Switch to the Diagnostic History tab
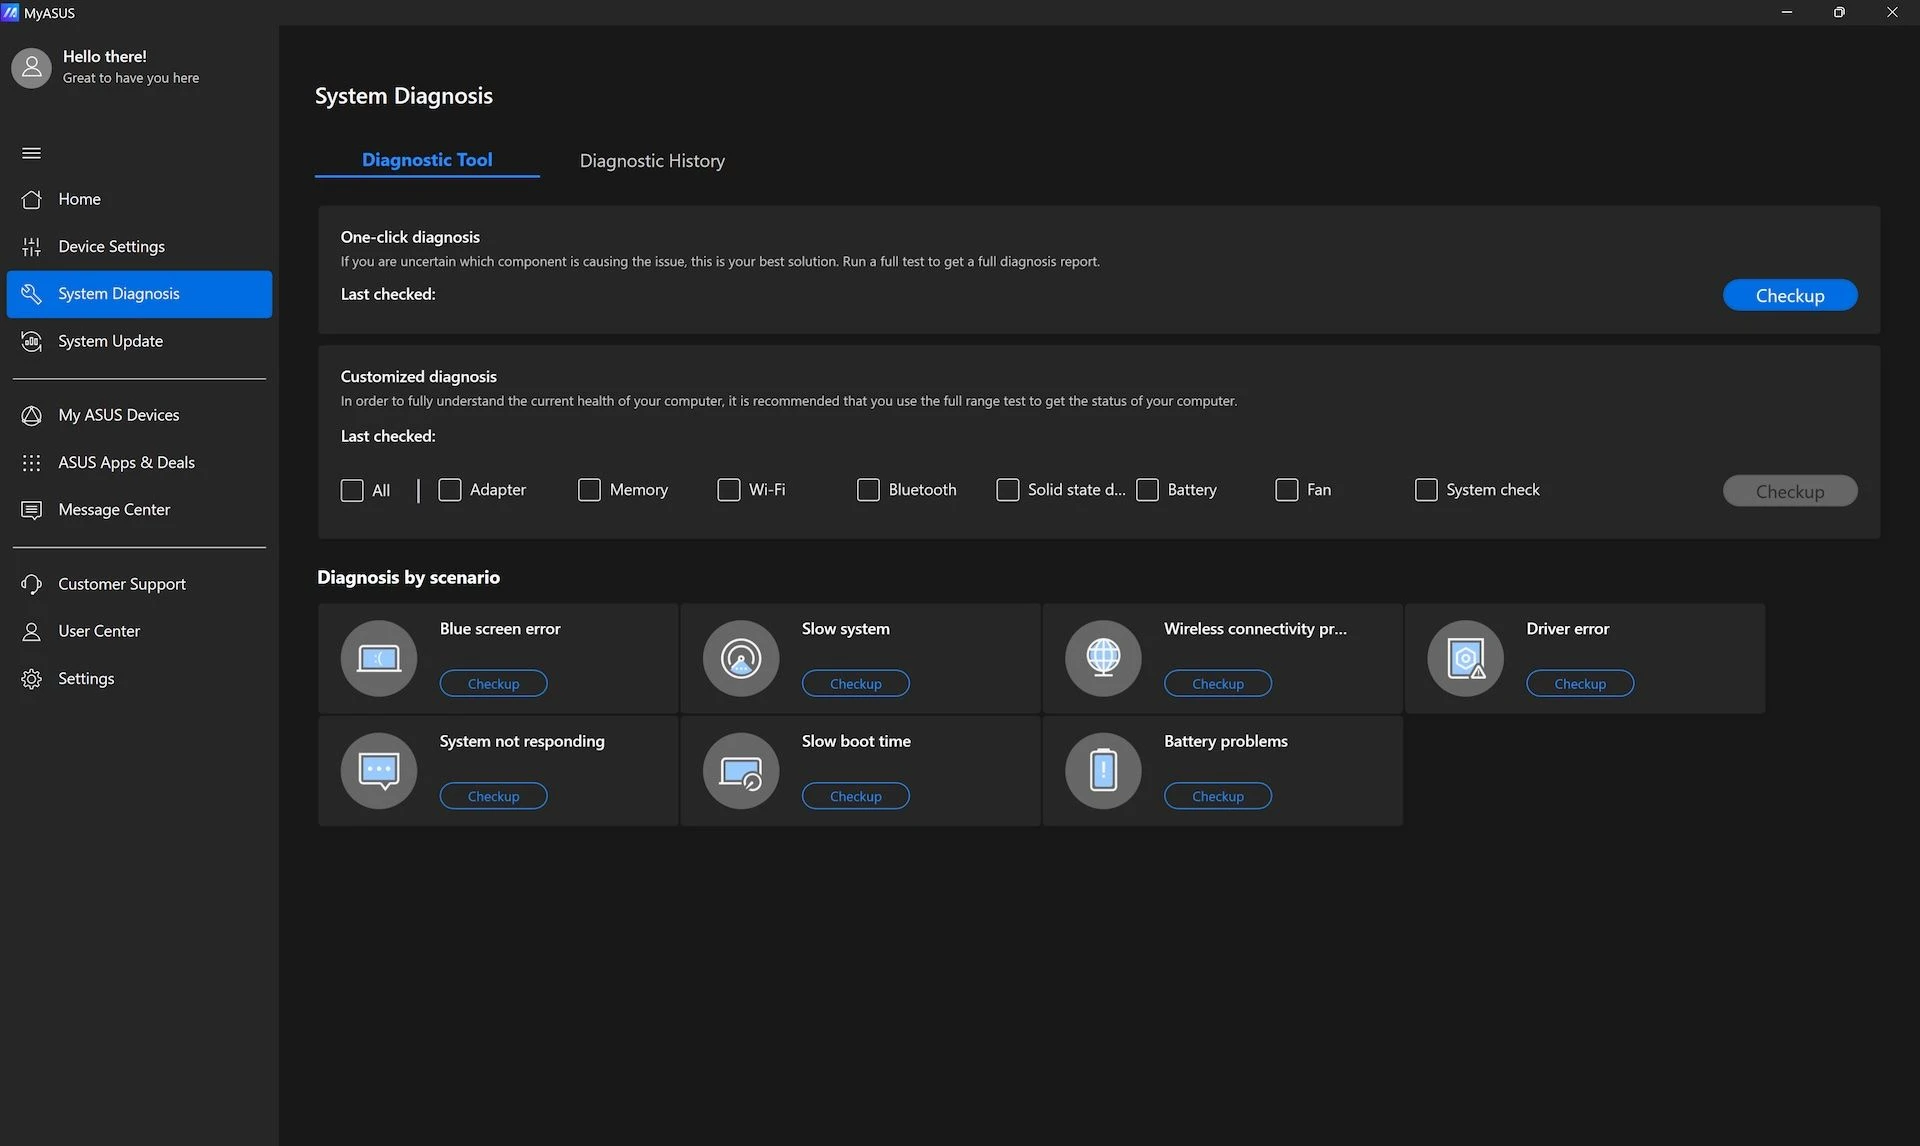 [x=652, y=161]
